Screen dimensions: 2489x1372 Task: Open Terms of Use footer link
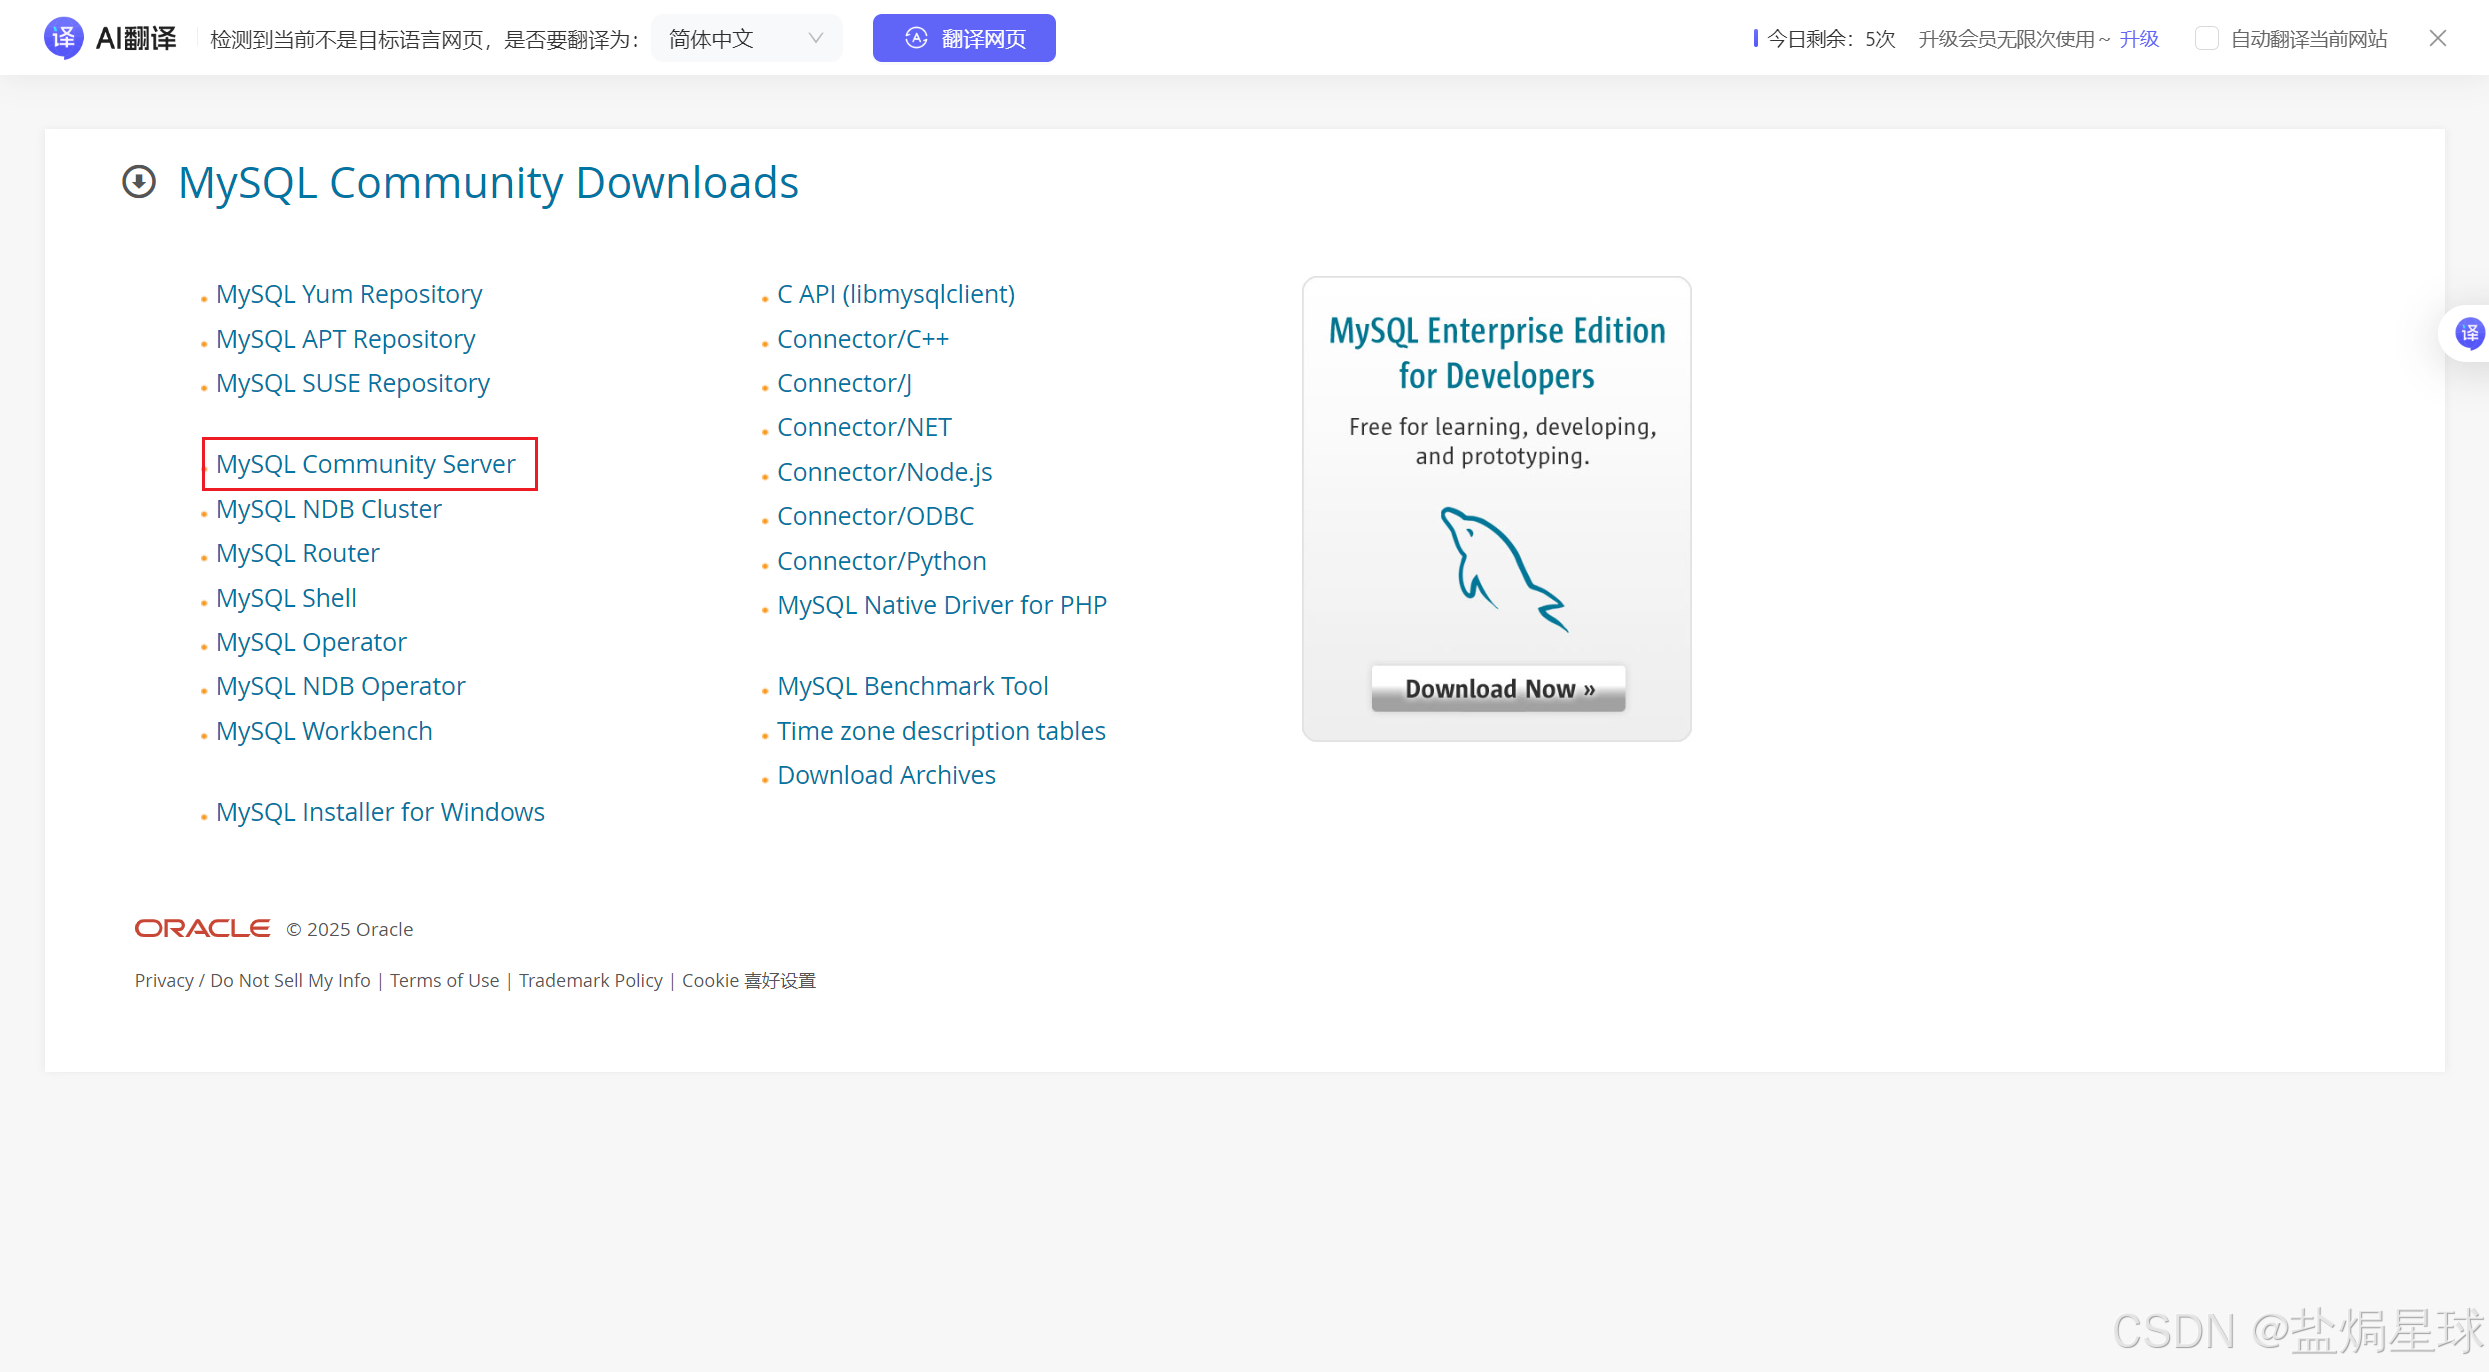444,981
